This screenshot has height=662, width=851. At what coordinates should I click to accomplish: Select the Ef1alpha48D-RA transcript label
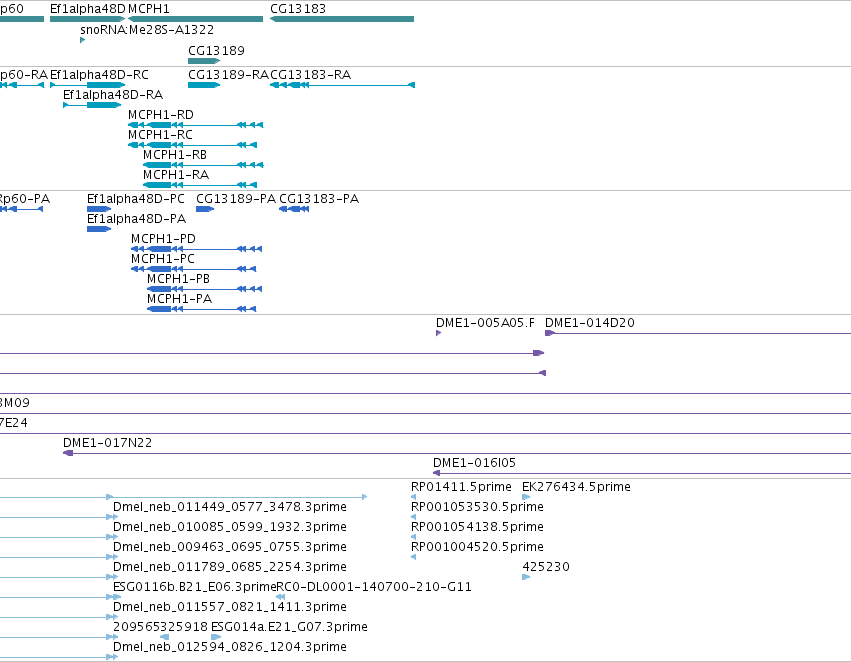(x=113, y=95)
